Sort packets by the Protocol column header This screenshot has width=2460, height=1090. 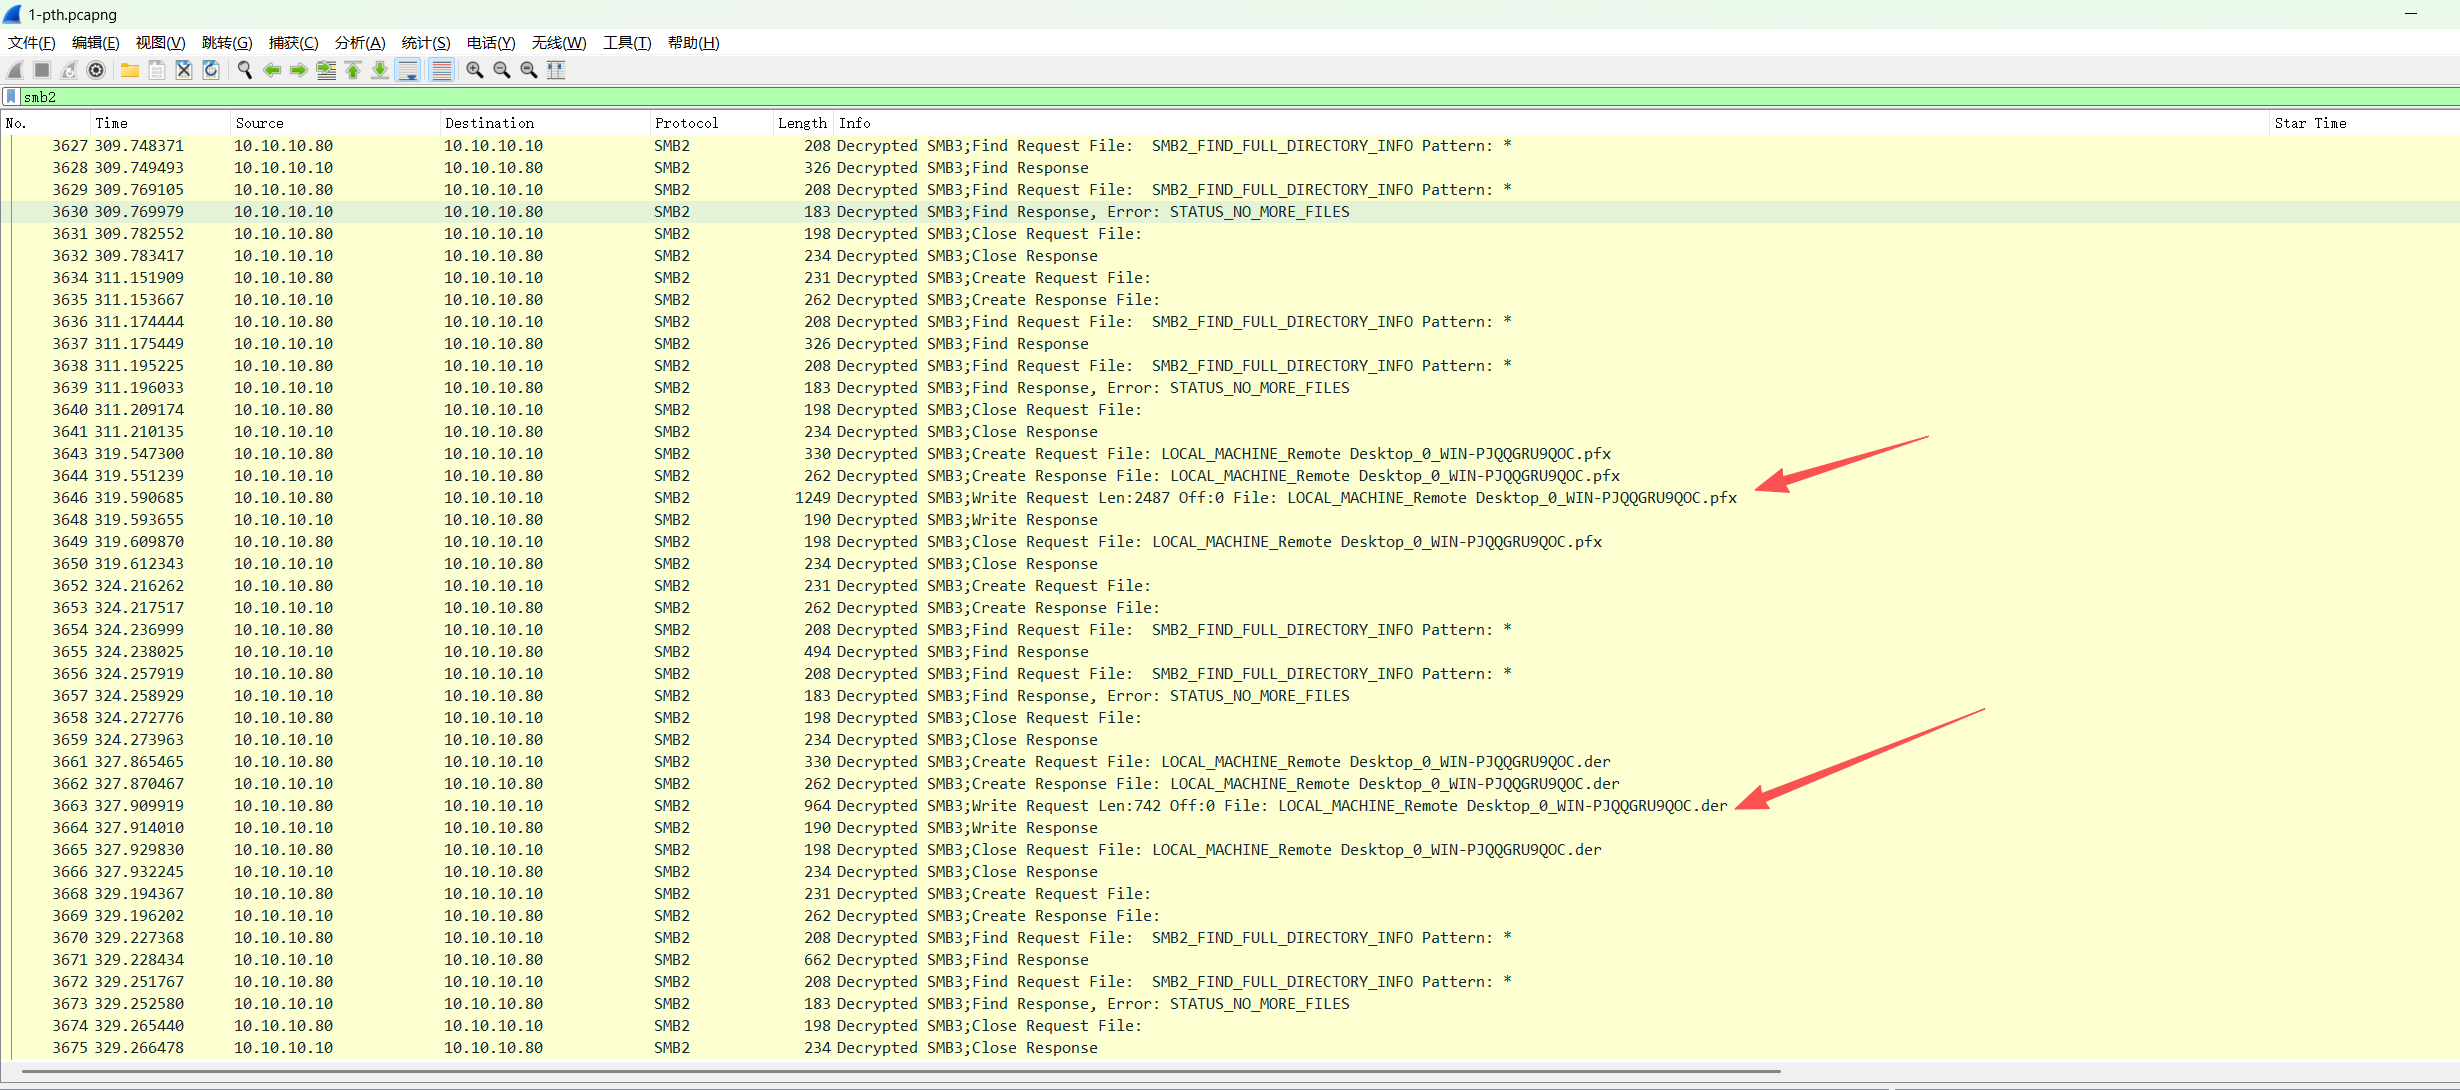tap(686, 123)
